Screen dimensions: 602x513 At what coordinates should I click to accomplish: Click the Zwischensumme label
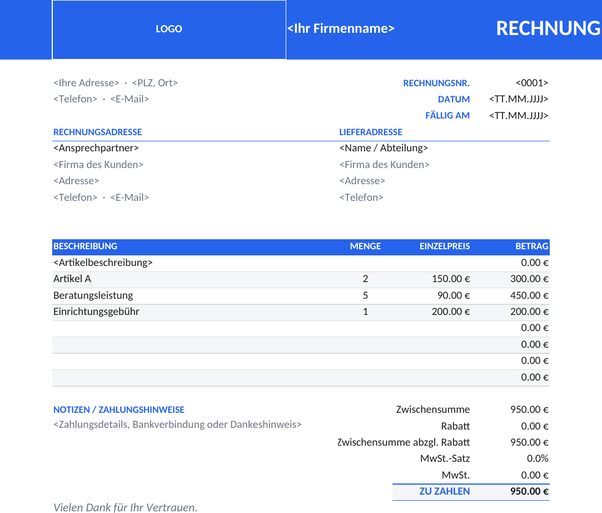pyautogui.click(x=433, y=410)
